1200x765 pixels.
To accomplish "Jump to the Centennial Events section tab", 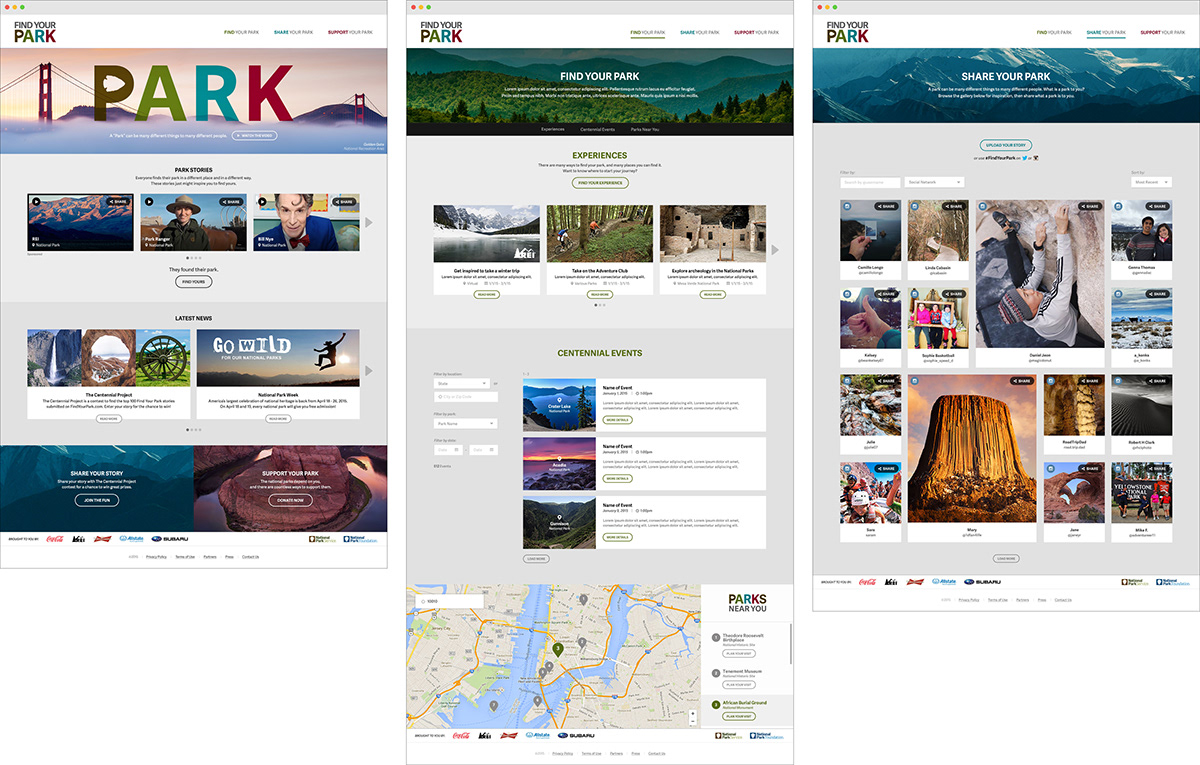I will tap(599, 129).
